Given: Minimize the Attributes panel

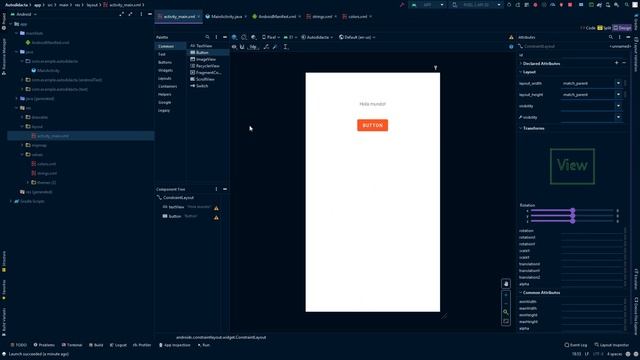Looking at the screenshot, I should point(628,37).
